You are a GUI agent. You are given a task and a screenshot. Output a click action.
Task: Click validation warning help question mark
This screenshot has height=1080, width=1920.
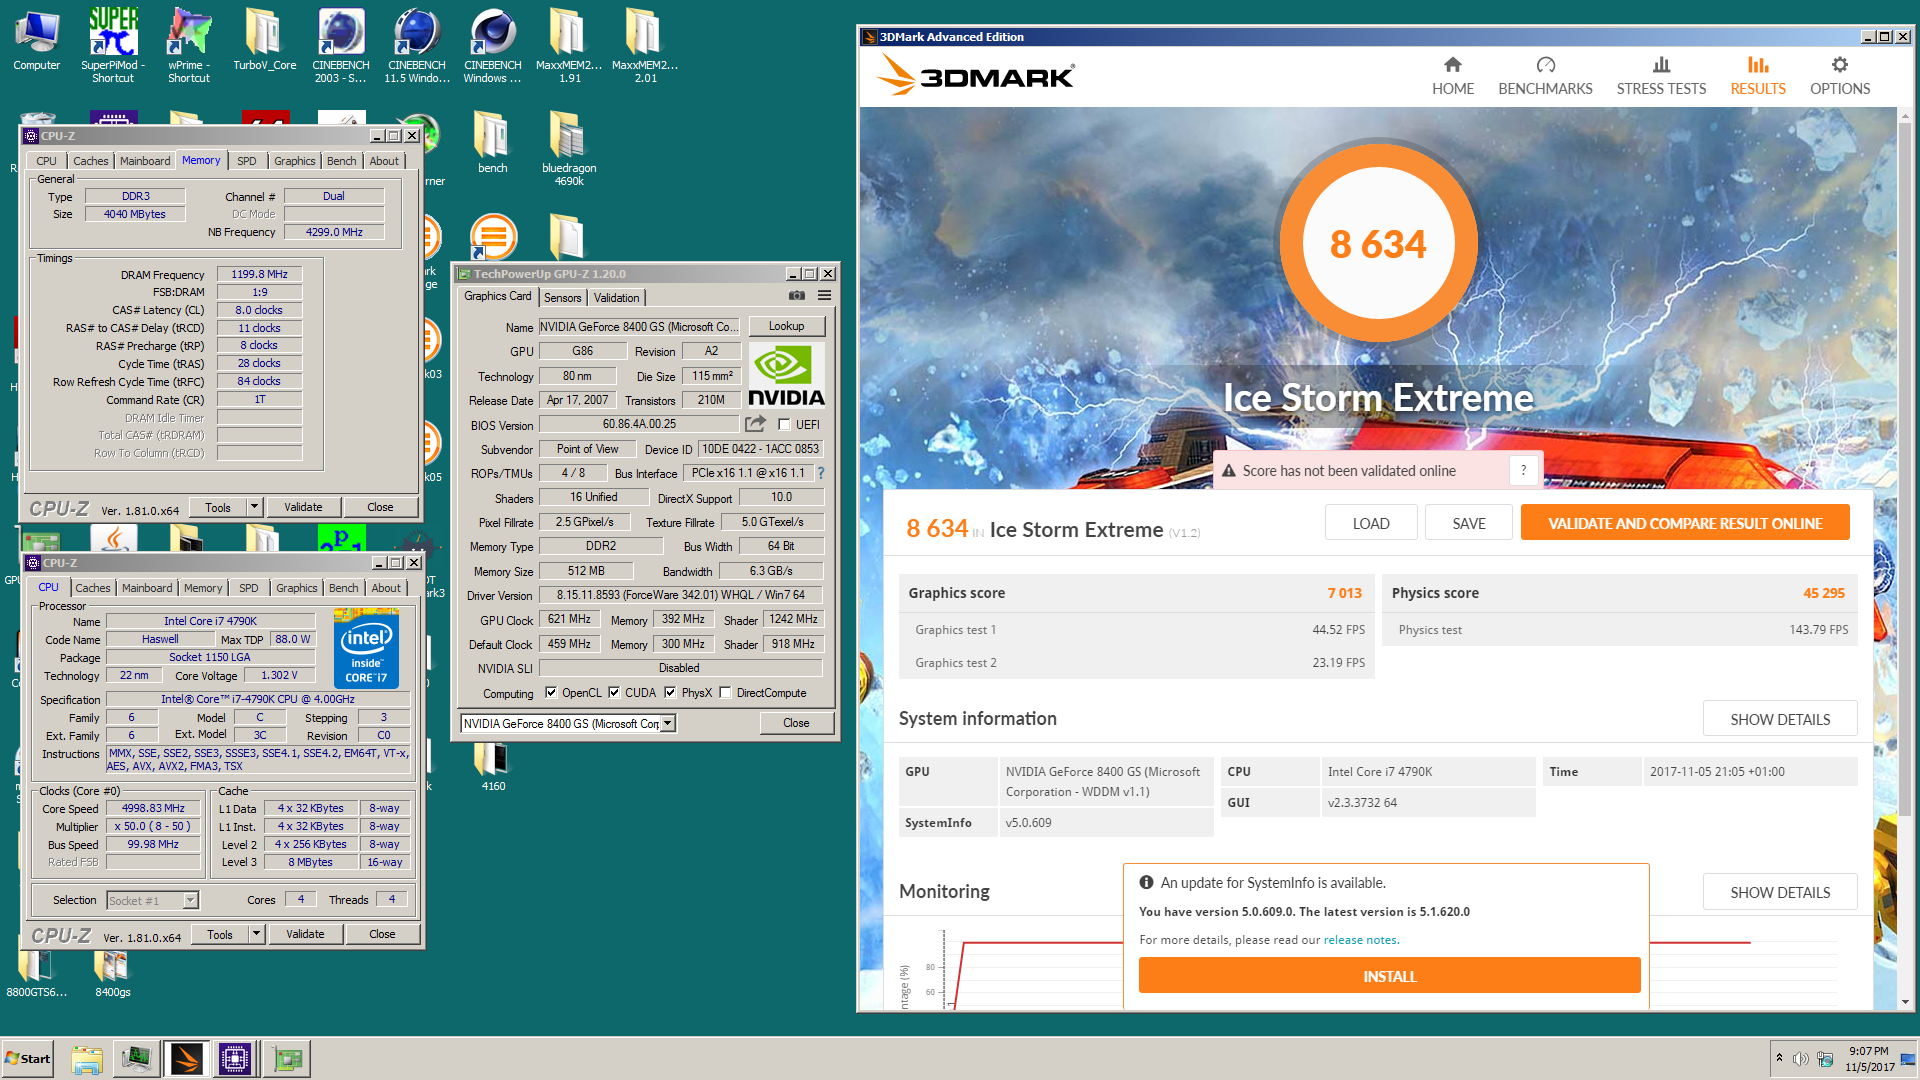point(1524,470)
